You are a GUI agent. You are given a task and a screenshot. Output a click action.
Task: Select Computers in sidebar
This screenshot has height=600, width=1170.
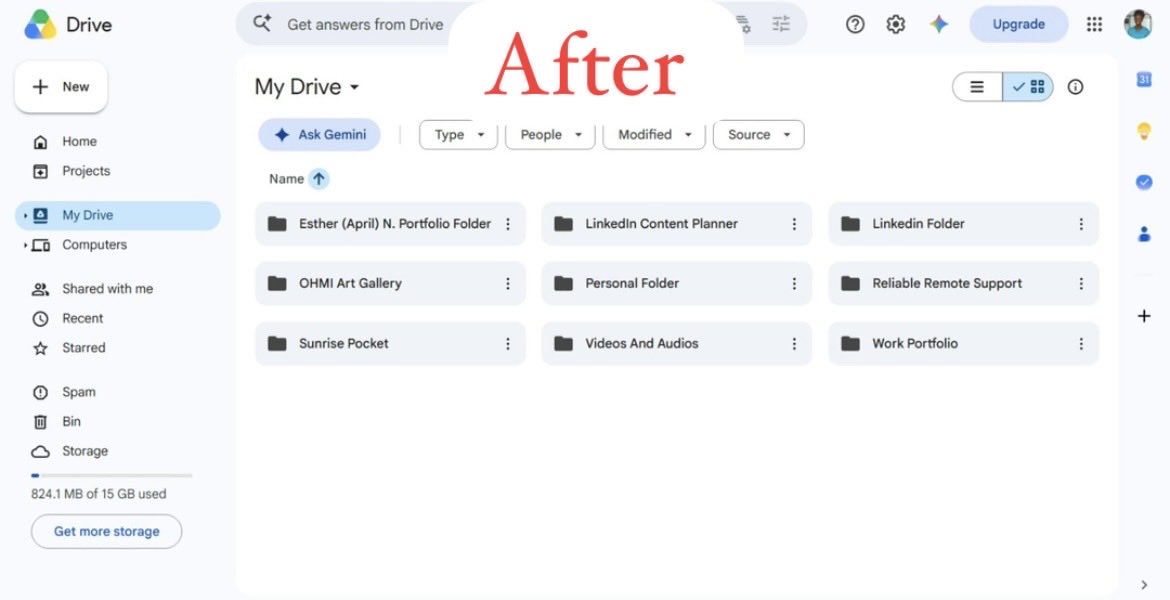(94, 245)
